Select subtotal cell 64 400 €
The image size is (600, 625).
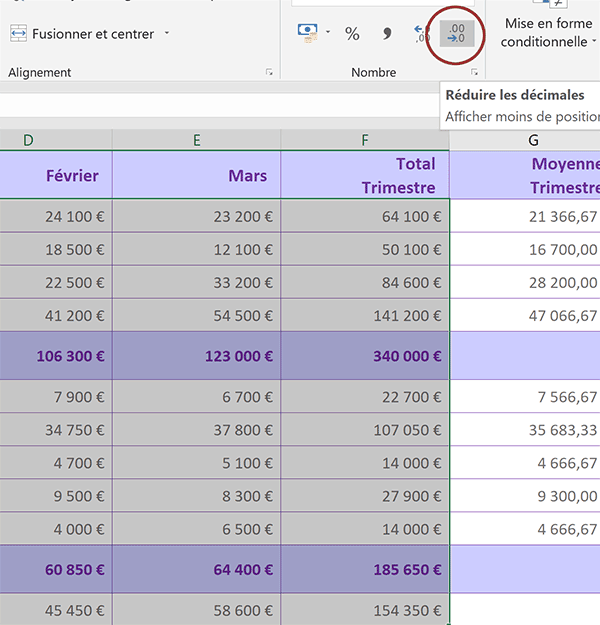tap(197, 569)
